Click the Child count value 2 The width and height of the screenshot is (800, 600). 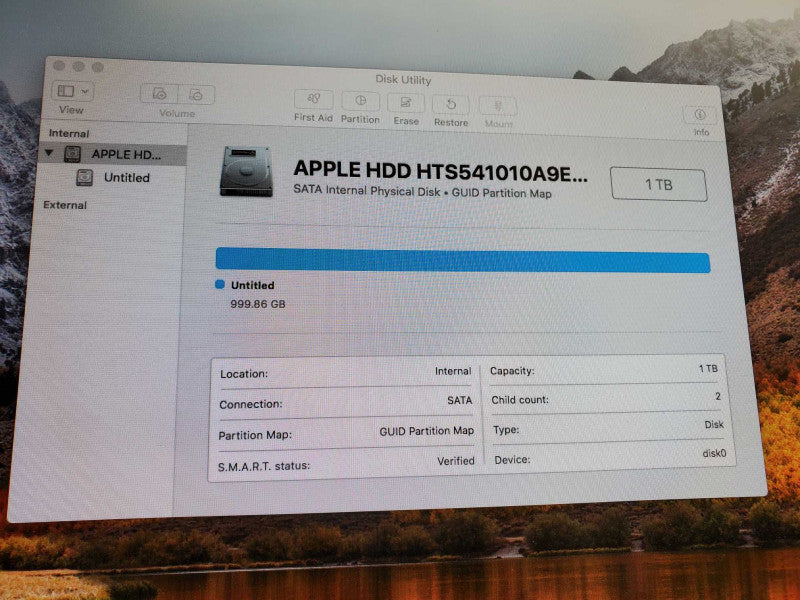coord(718,396)
